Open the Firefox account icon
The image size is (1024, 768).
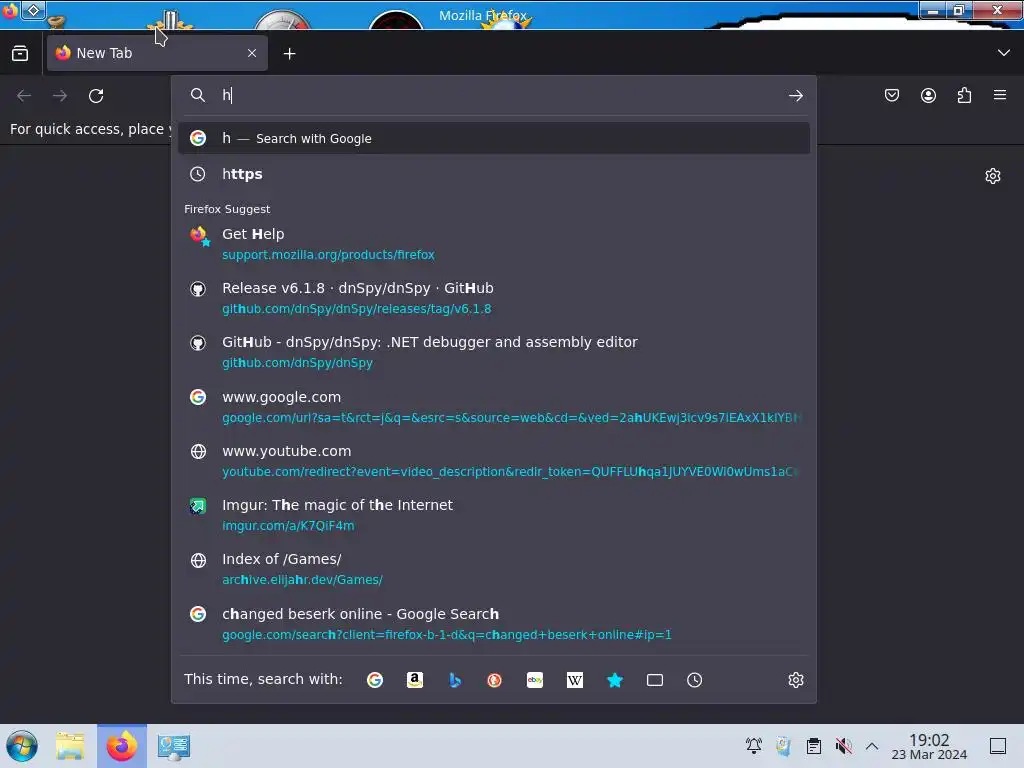(928, 95)
